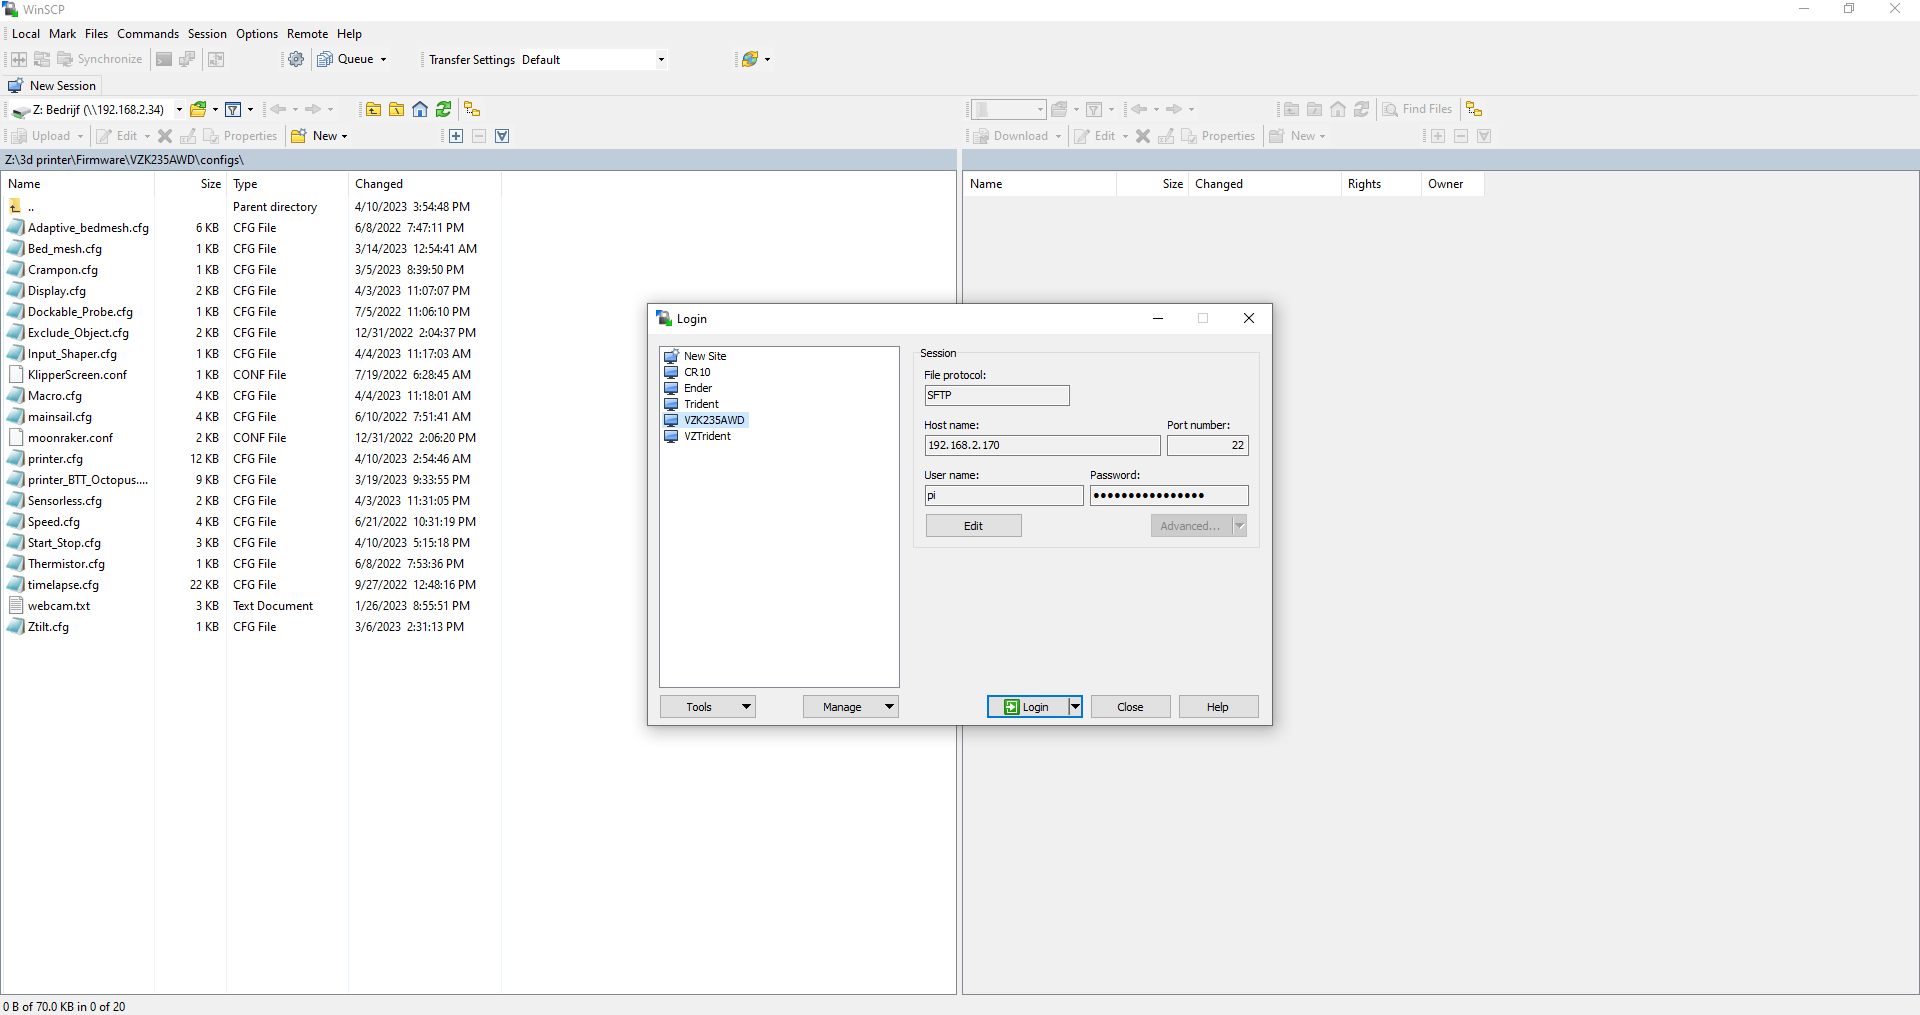Refresh the local directory listing
The height and width of the screenshot is (1015, 1920).
[443, 110]
